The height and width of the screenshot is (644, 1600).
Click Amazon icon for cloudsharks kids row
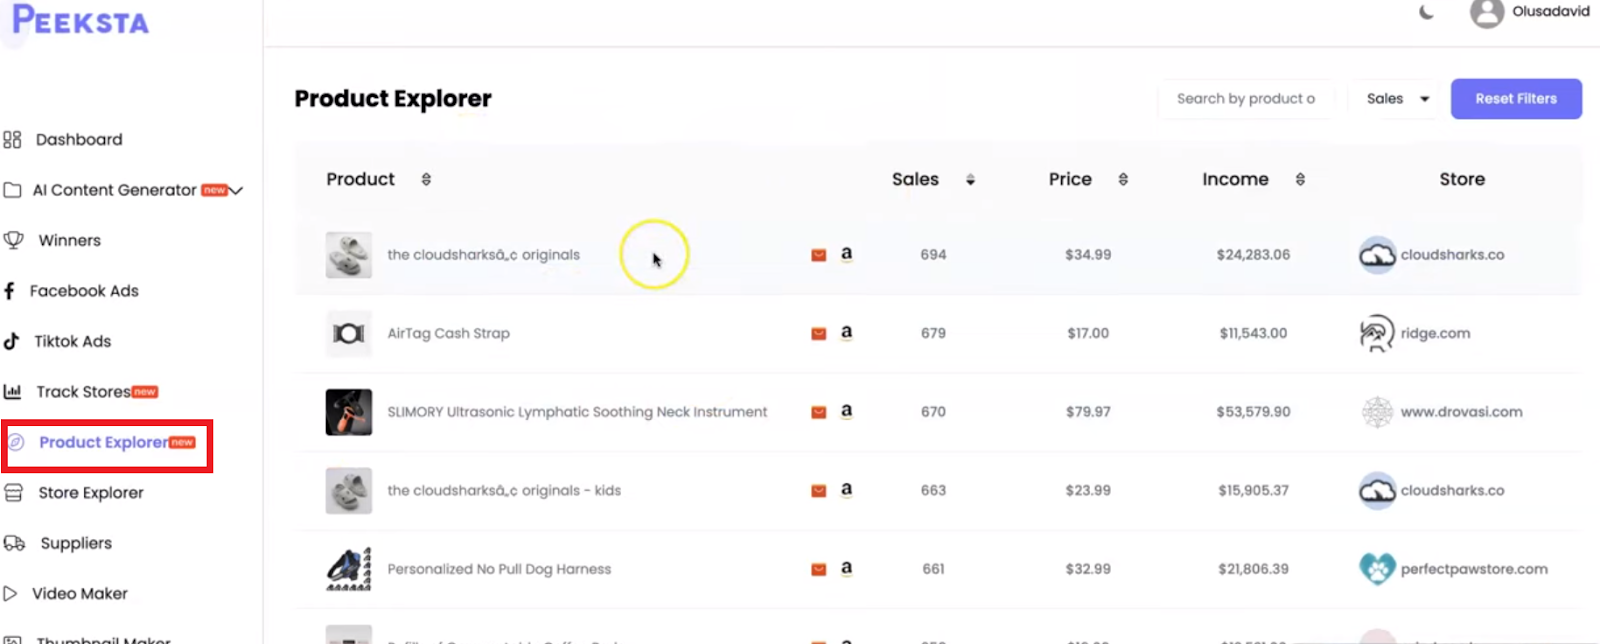846,490
